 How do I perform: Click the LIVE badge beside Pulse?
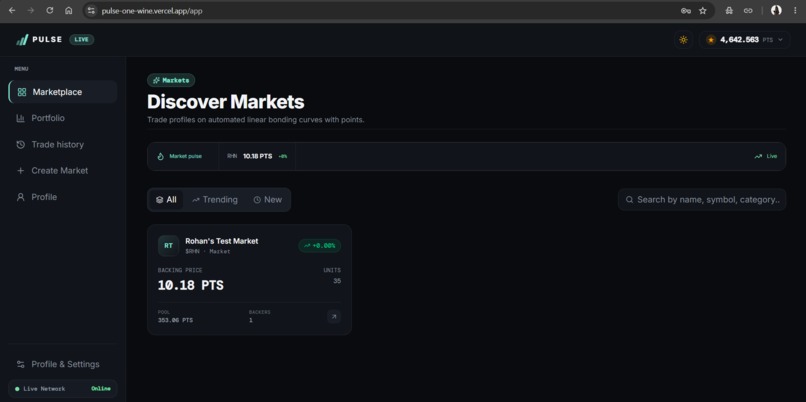82,40
